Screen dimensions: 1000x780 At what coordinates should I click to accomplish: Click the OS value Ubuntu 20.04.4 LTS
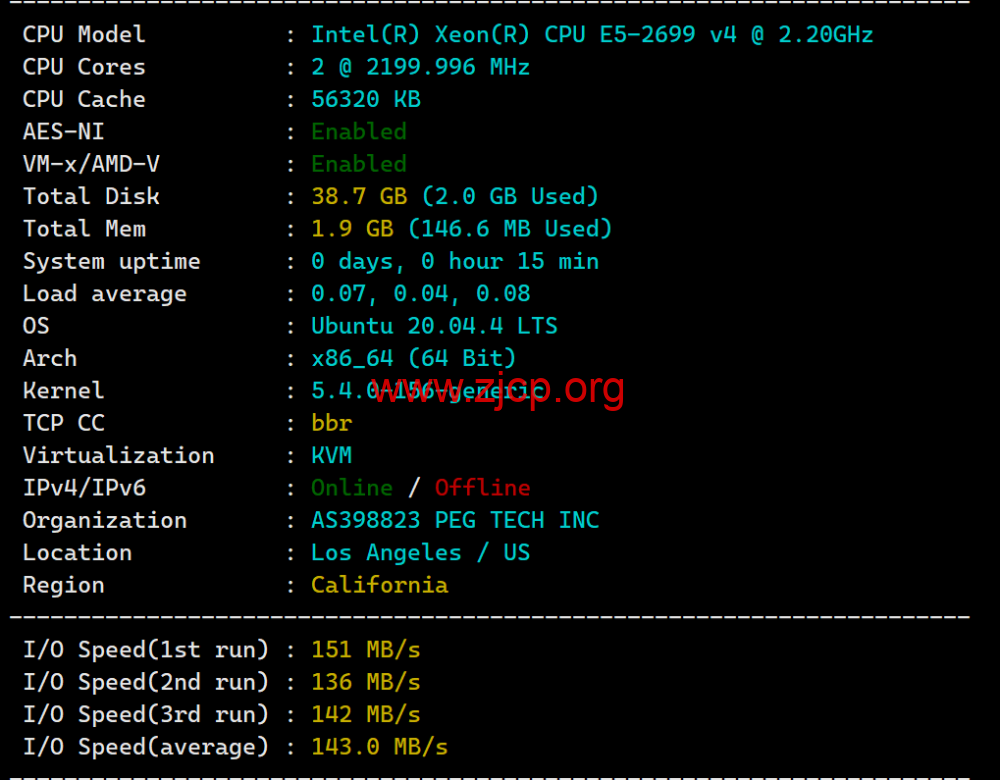(434, 326)
